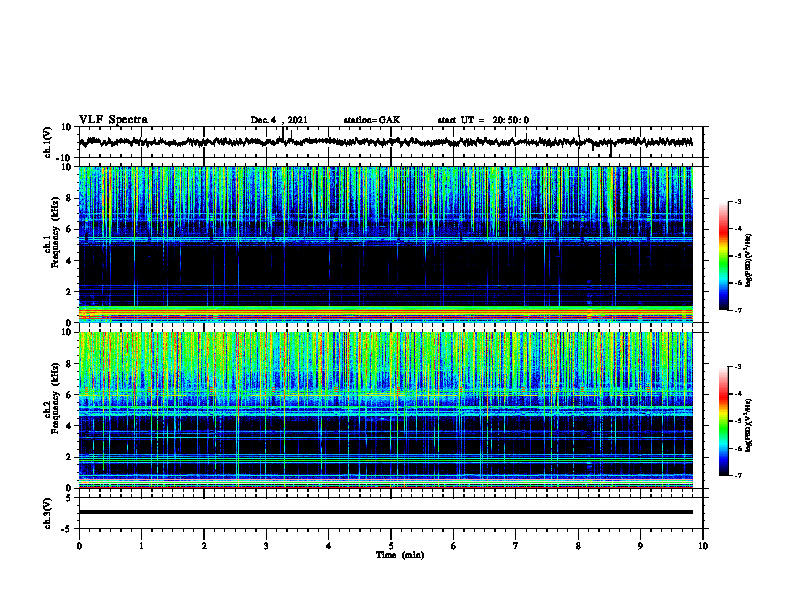Screen dimensions: 792x612
Task: Click the "2" kHz tick of ch.2 spectrogram
Action: tap(69, 457)
